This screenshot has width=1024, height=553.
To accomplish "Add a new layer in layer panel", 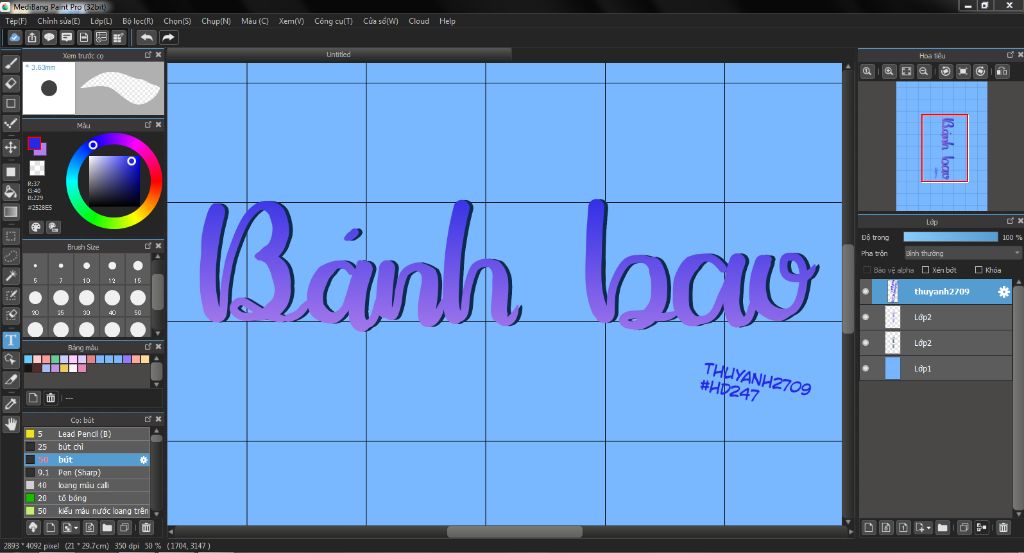I will tap(869, 528).
